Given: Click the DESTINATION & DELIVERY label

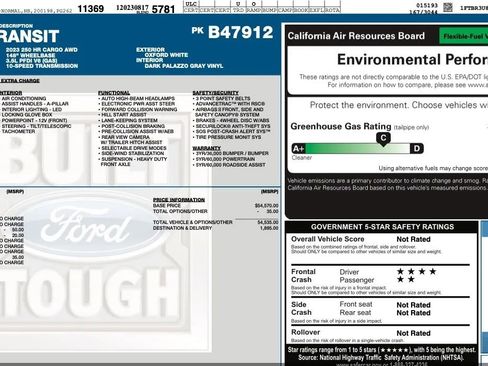Looking at the screenshot, I should point(183,228).
